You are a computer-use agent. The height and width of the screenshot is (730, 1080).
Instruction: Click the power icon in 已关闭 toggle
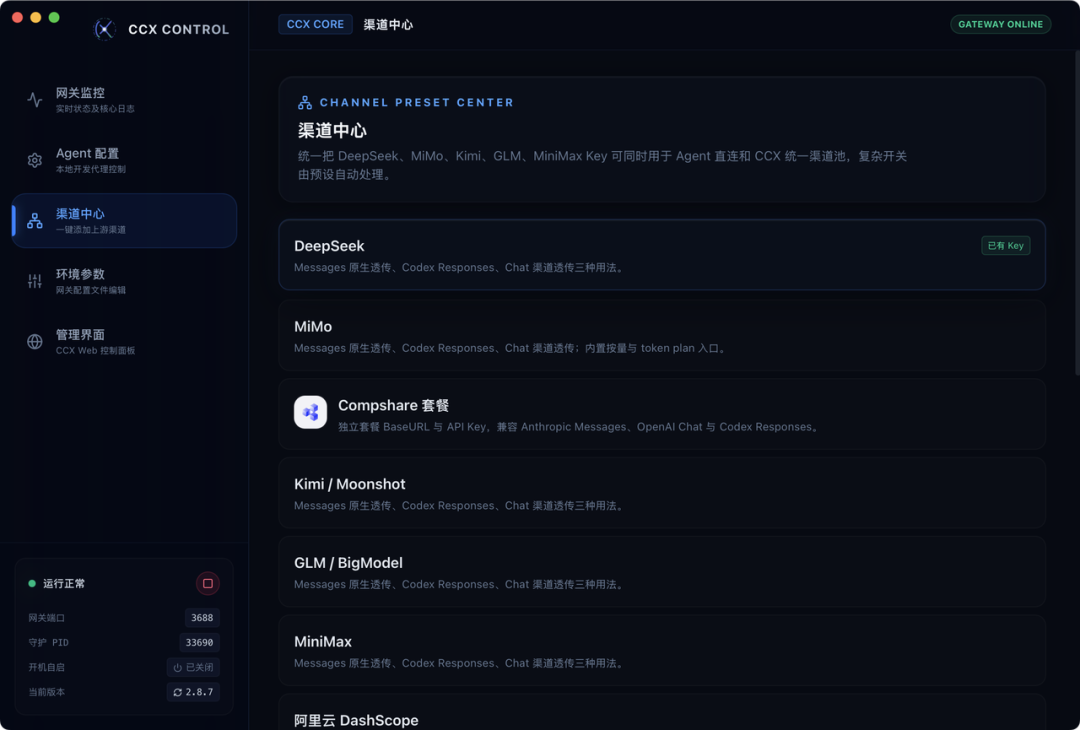click(x=178, y=667)
